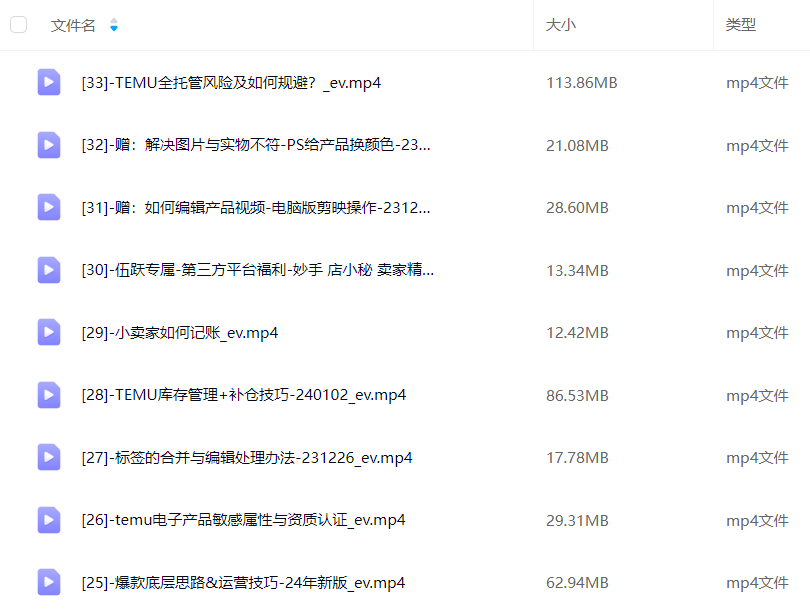Click video icon for [25]-爆款底层思路 file
810x613 pixels.
49,583
